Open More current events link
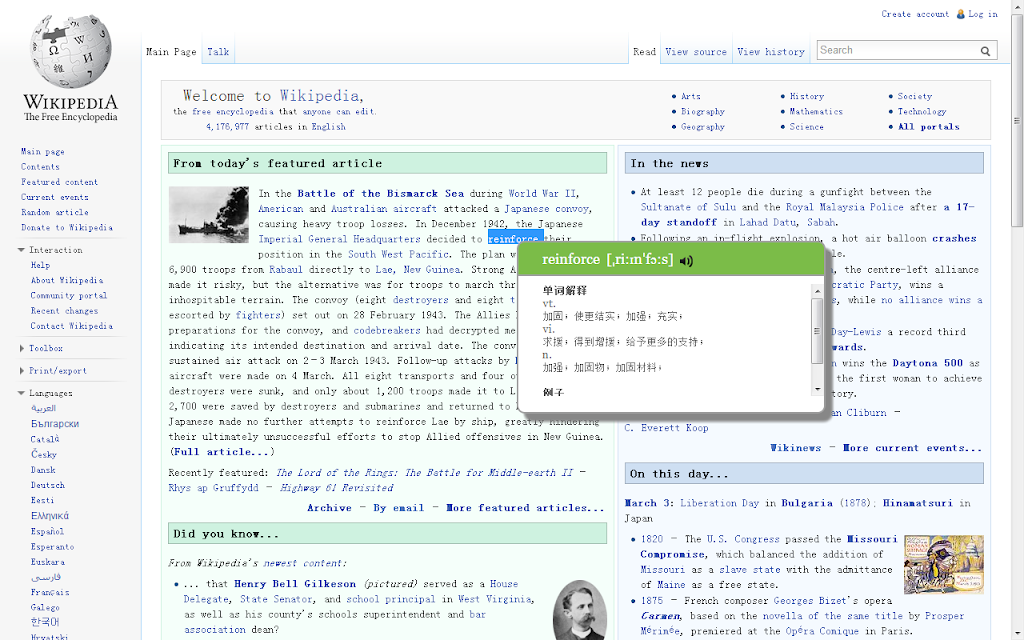Viewport: 1024px width, 640px height. point(912,448)
